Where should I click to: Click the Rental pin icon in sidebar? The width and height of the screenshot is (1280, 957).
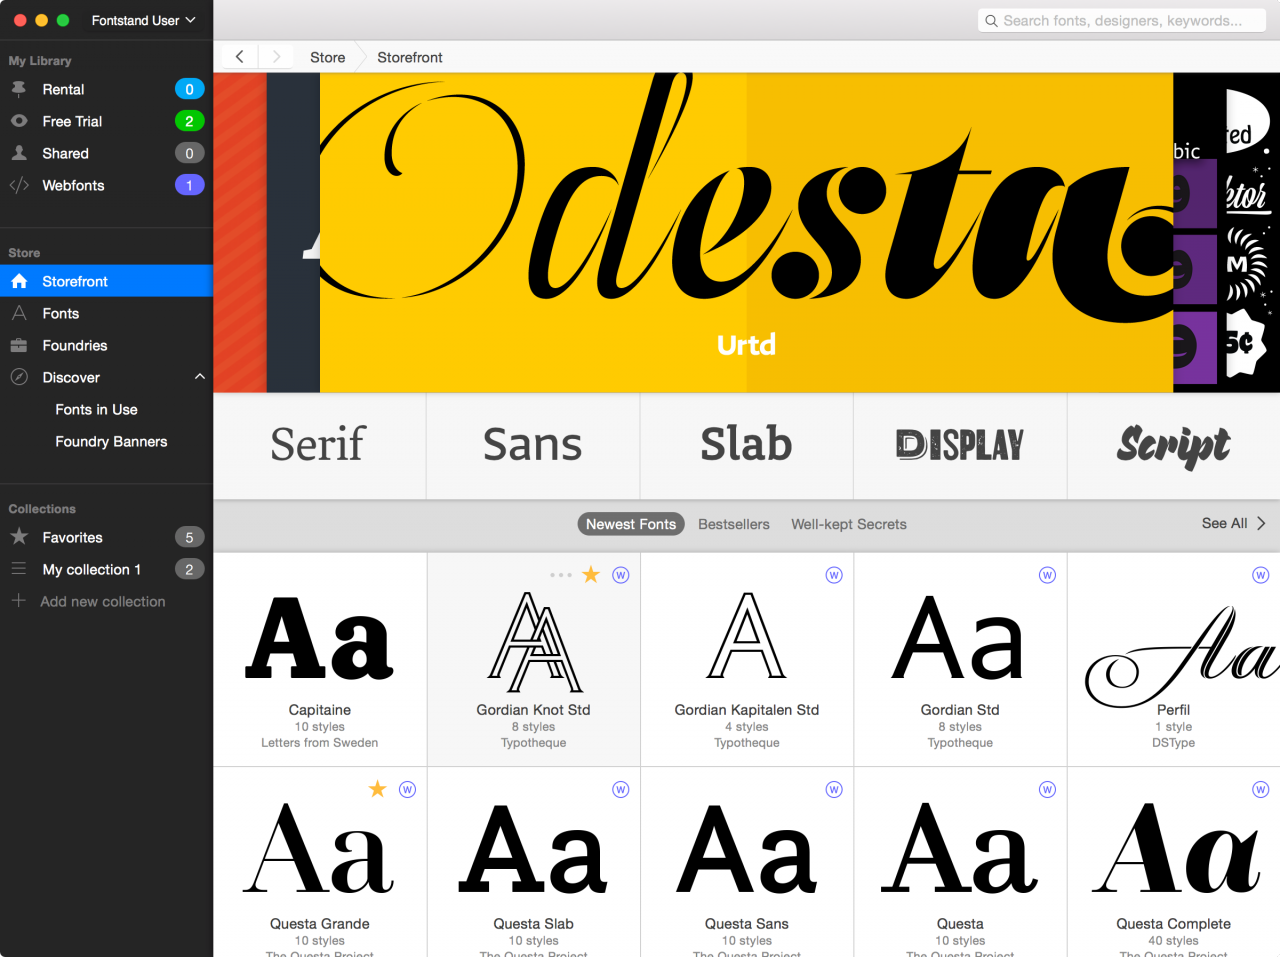(x=19, y=89)
